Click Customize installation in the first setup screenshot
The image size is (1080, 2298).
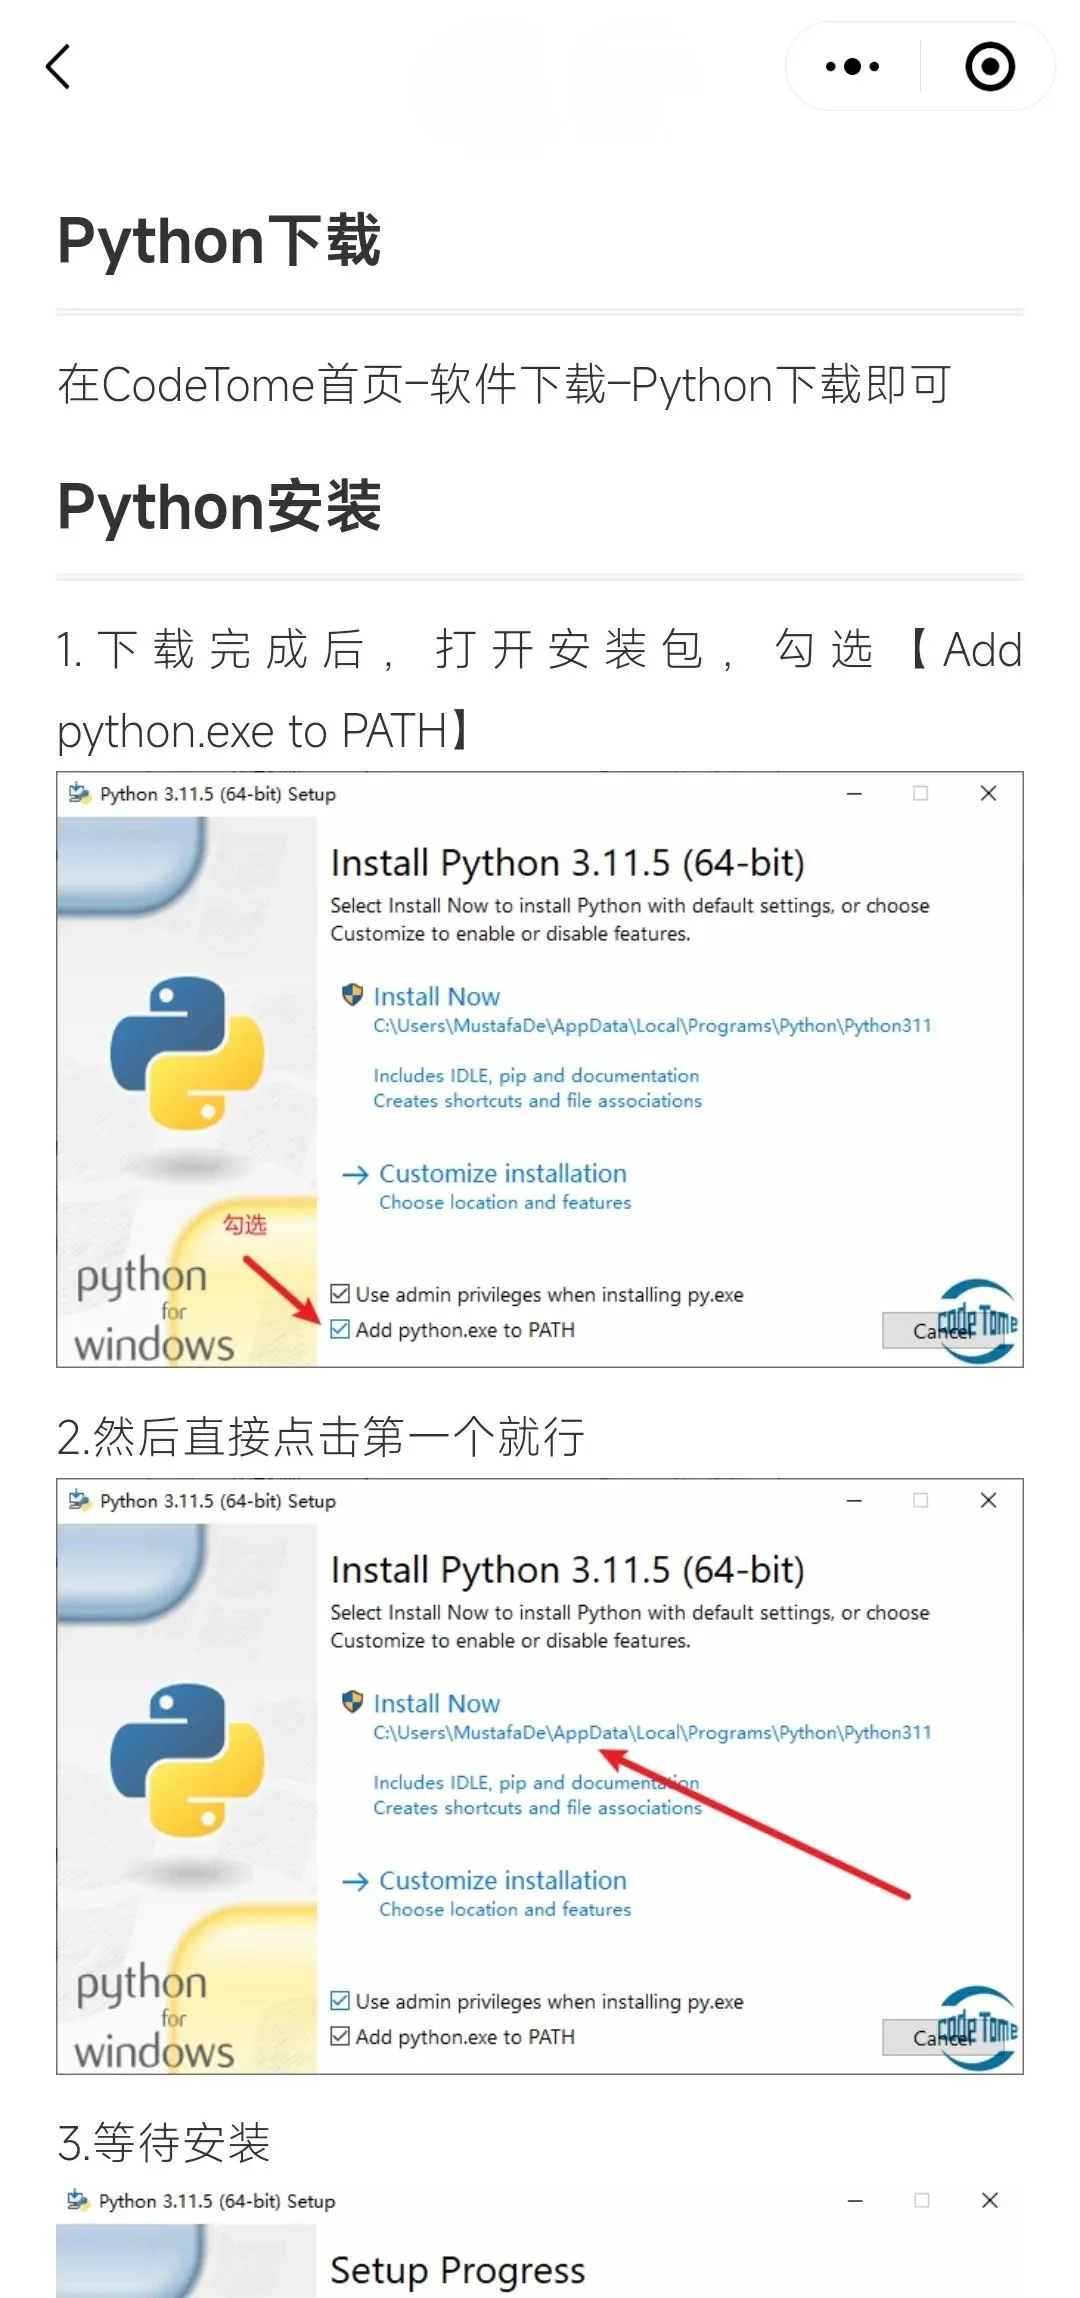[x=503, y=1173]
